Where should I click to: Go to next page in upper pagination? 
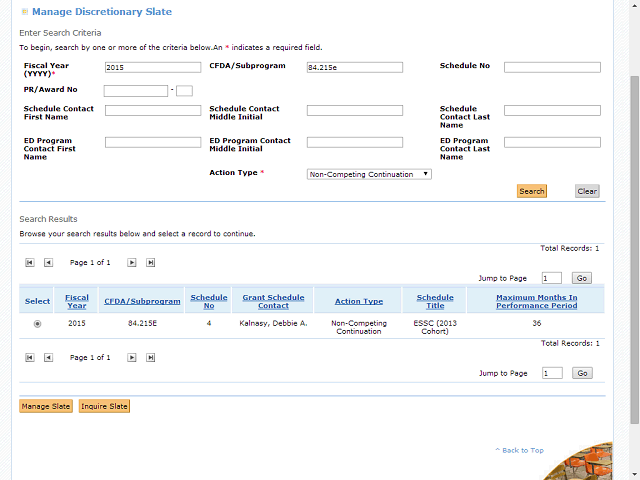pos(131,262)
